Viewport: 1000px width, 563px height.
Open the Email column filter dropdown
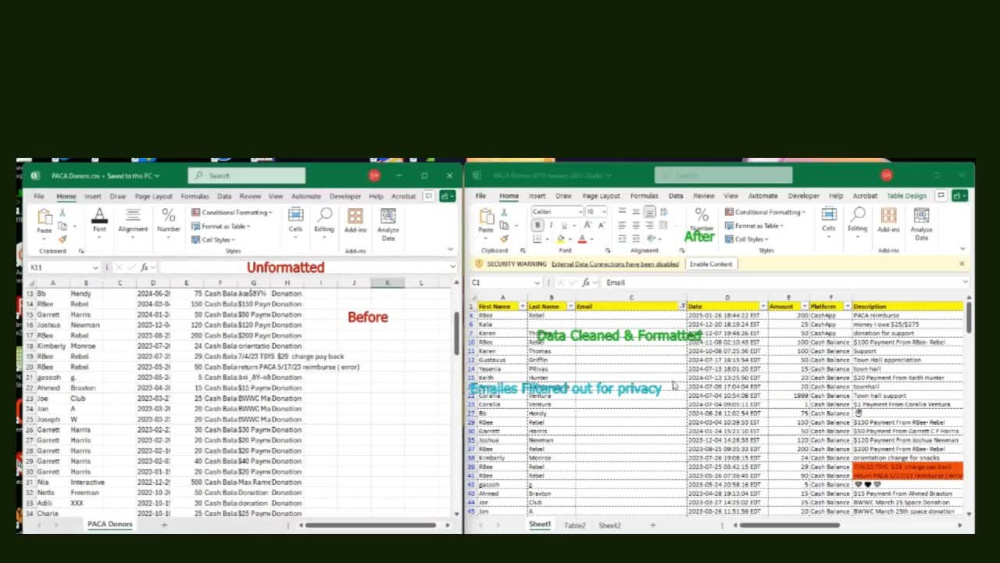coord(682,307)
